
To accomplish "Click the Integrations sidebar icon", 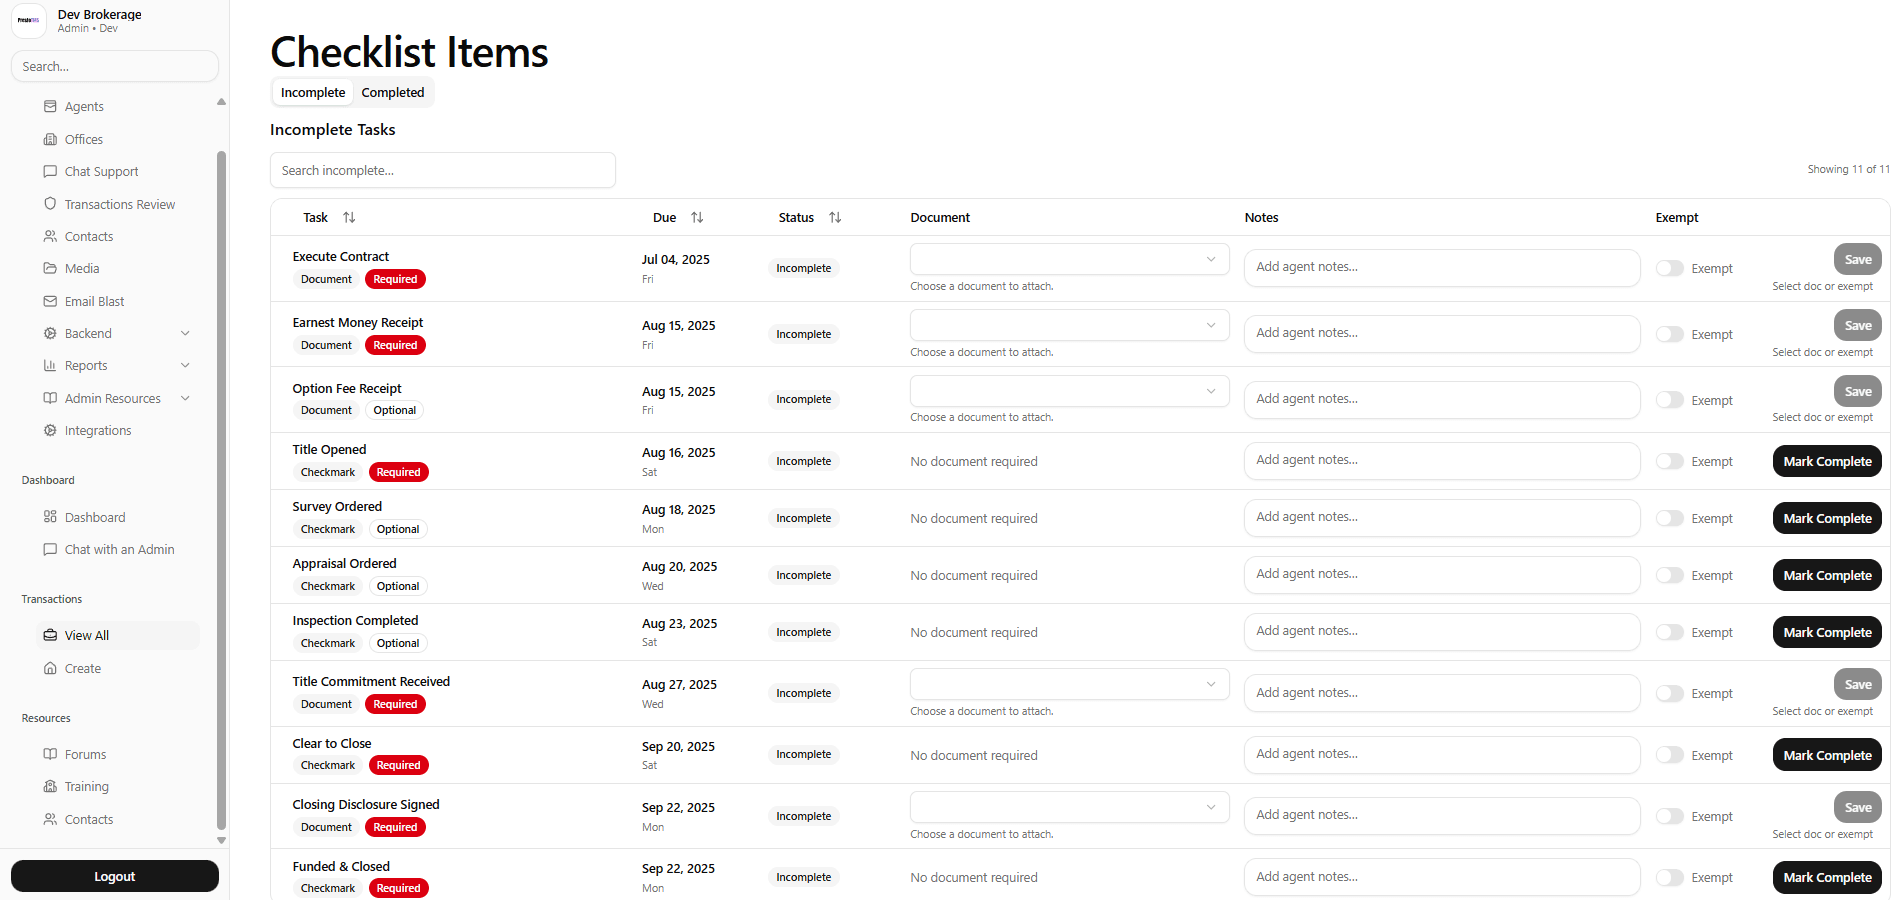I will (x=51, y=430).
